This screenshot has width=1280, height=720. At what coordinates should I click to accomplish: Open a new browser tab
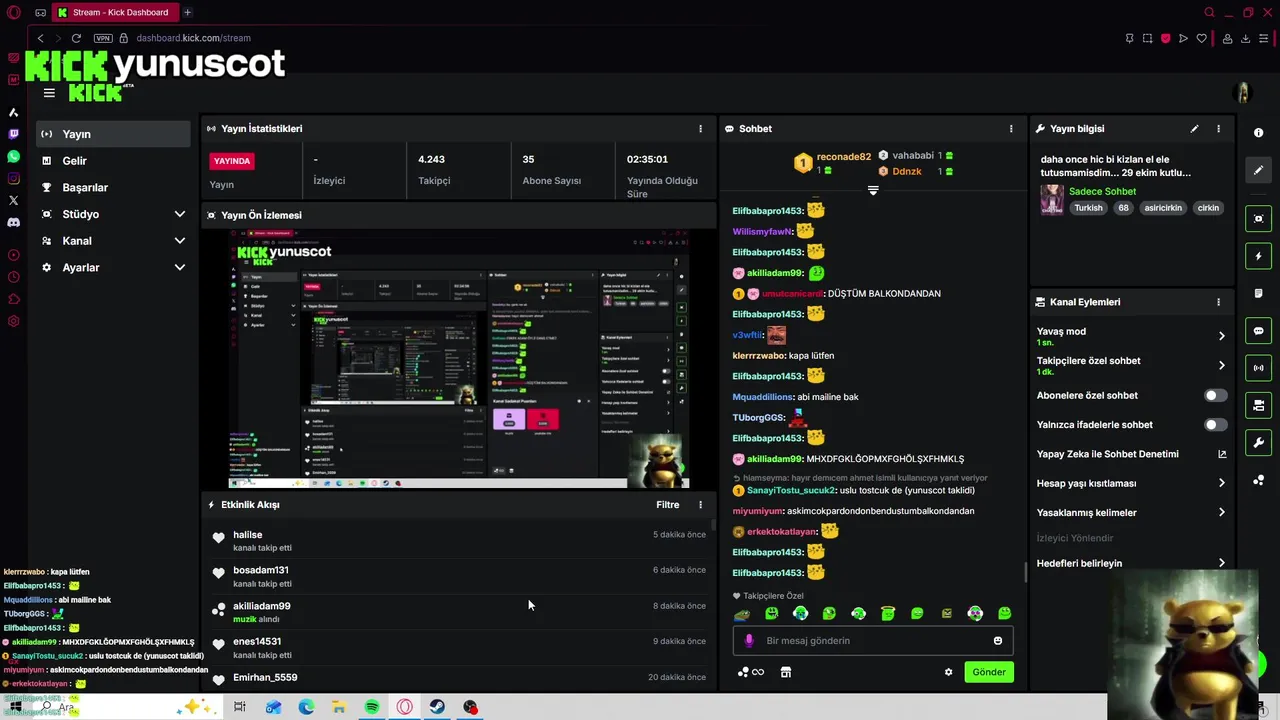tap(187, 12)
